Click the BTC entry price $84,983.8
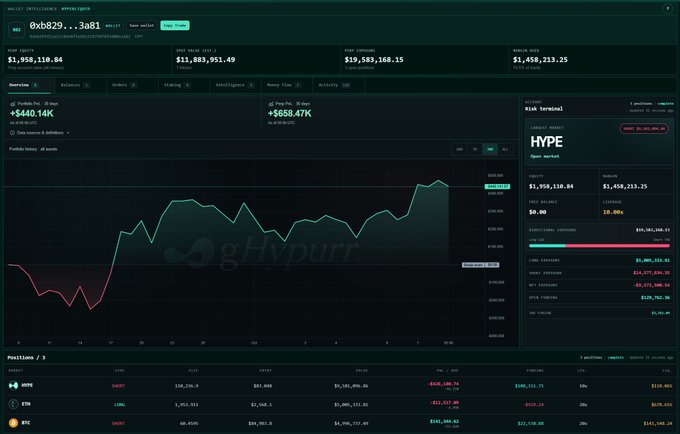Image resolution: width=680 pixels, height=434 pixels. [x=260, y=423]
